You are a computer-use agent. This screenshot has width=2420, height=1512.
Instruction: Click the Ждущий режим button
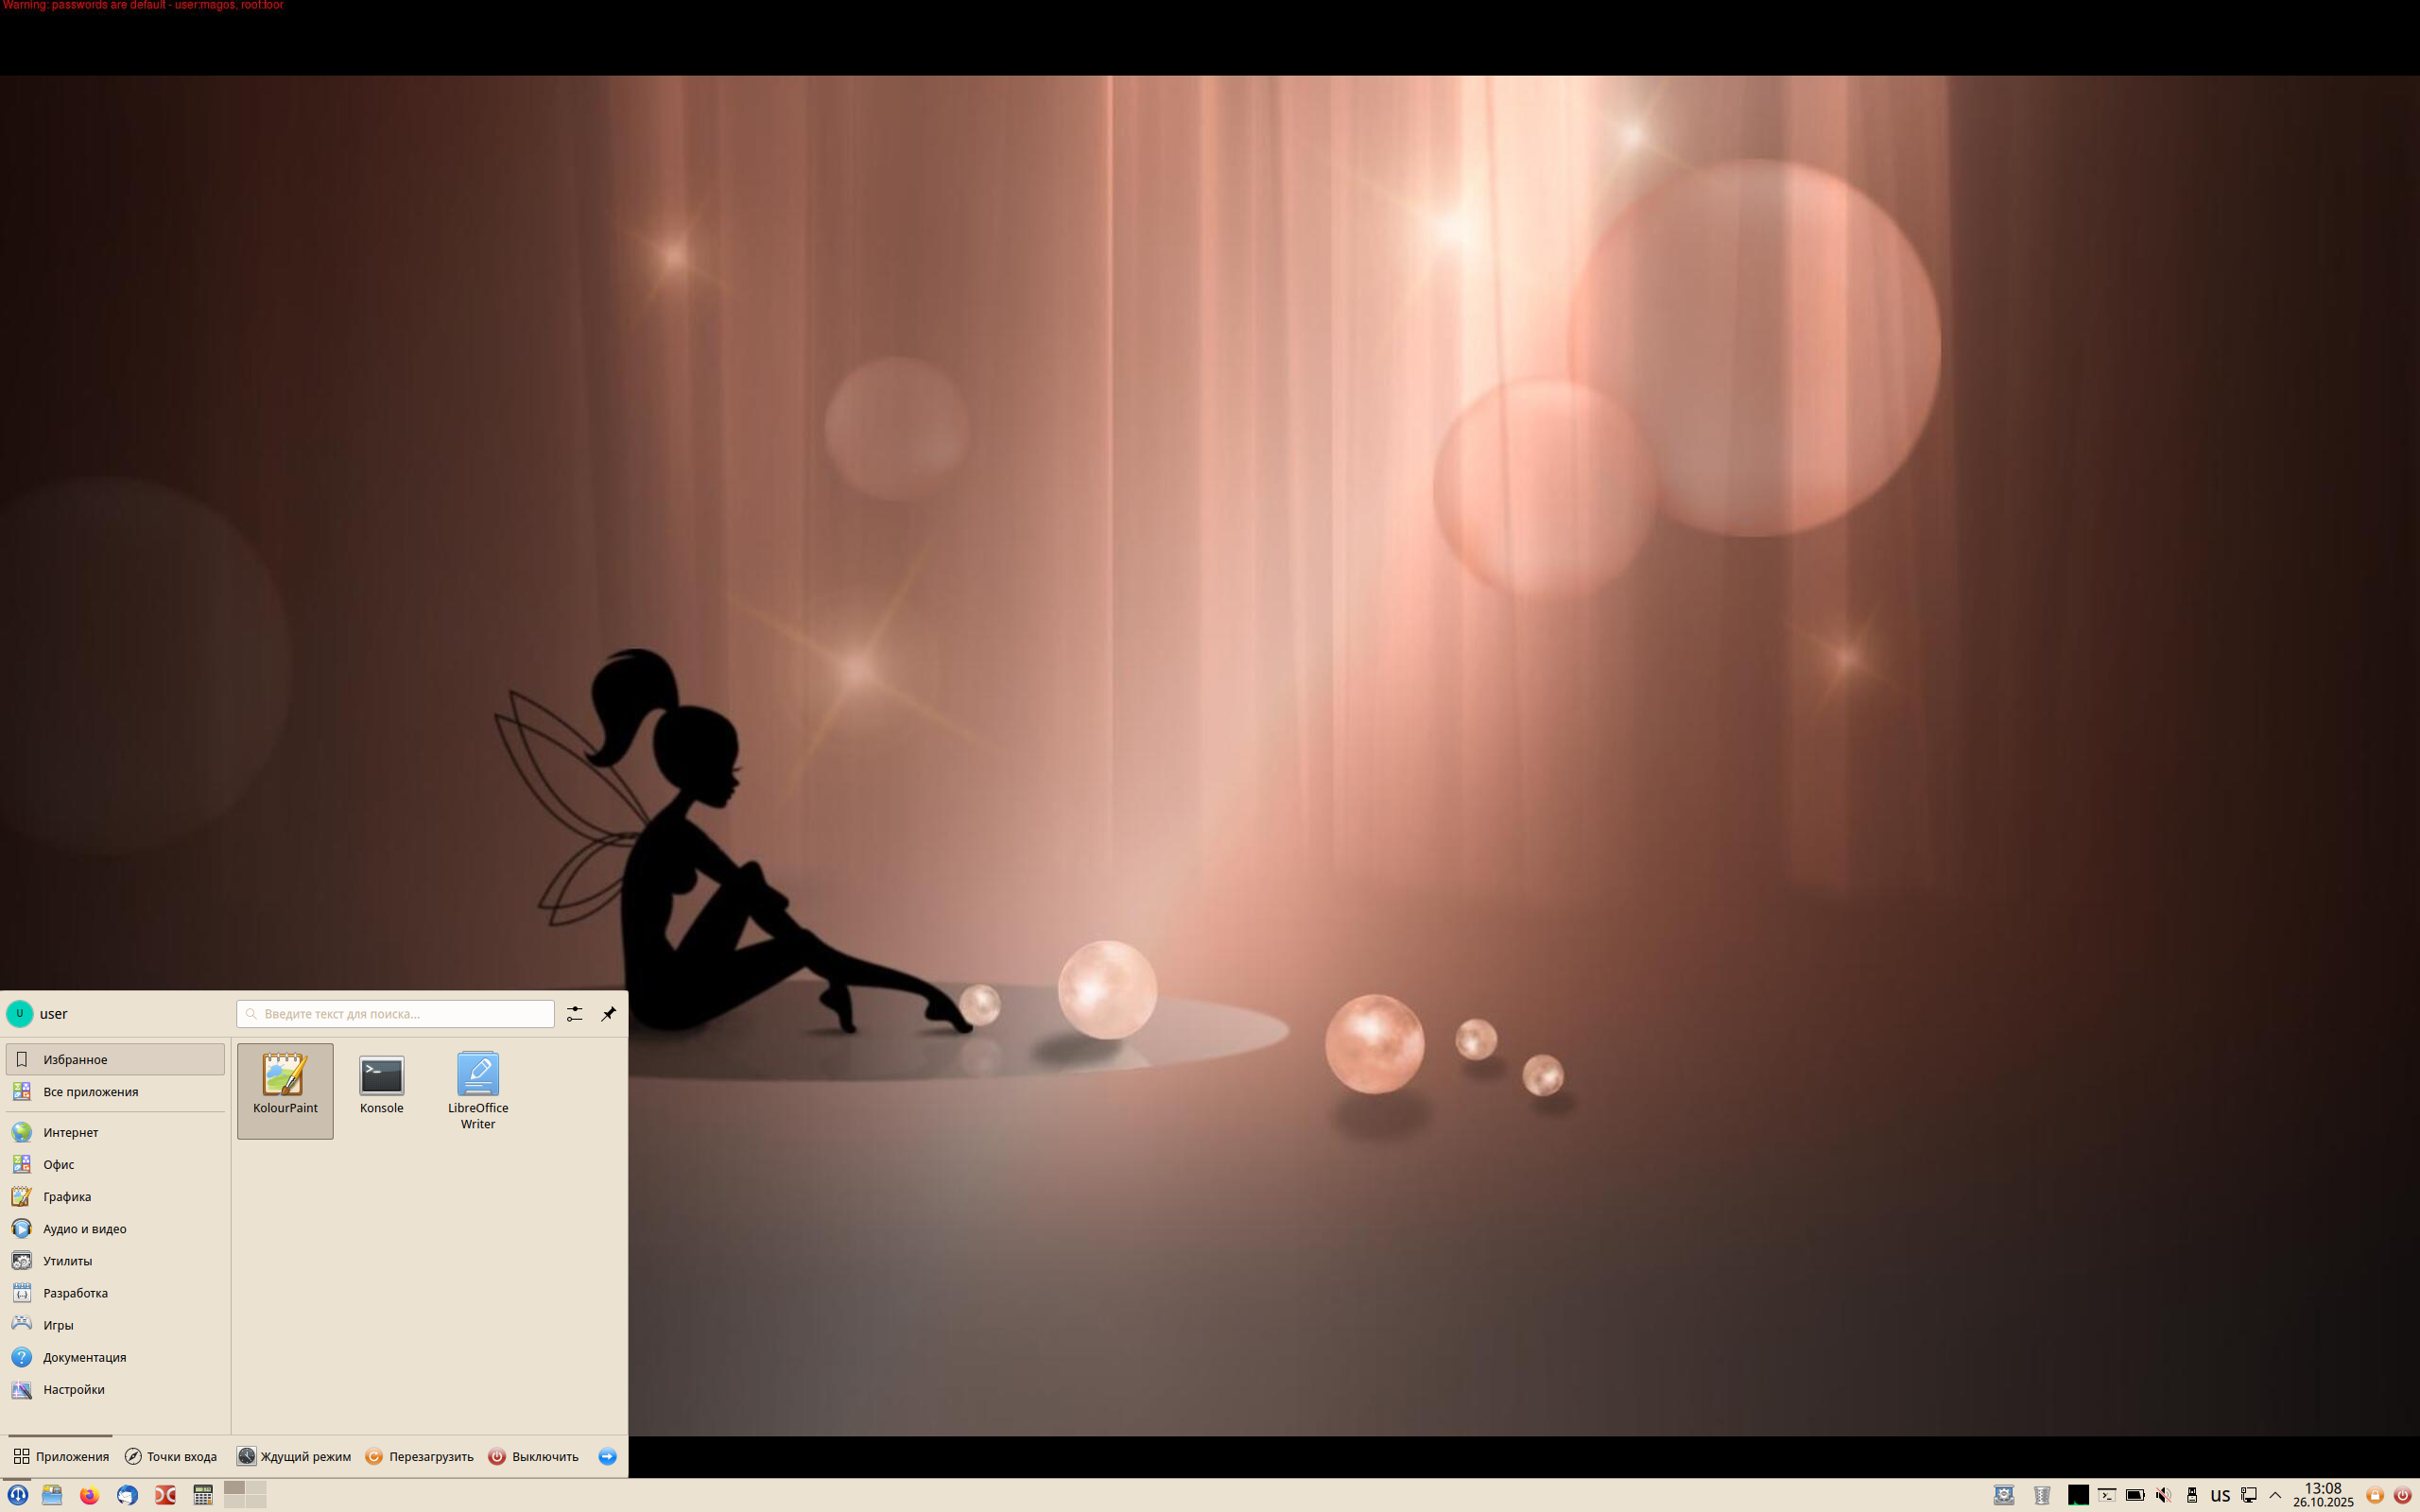[294, 1456]
